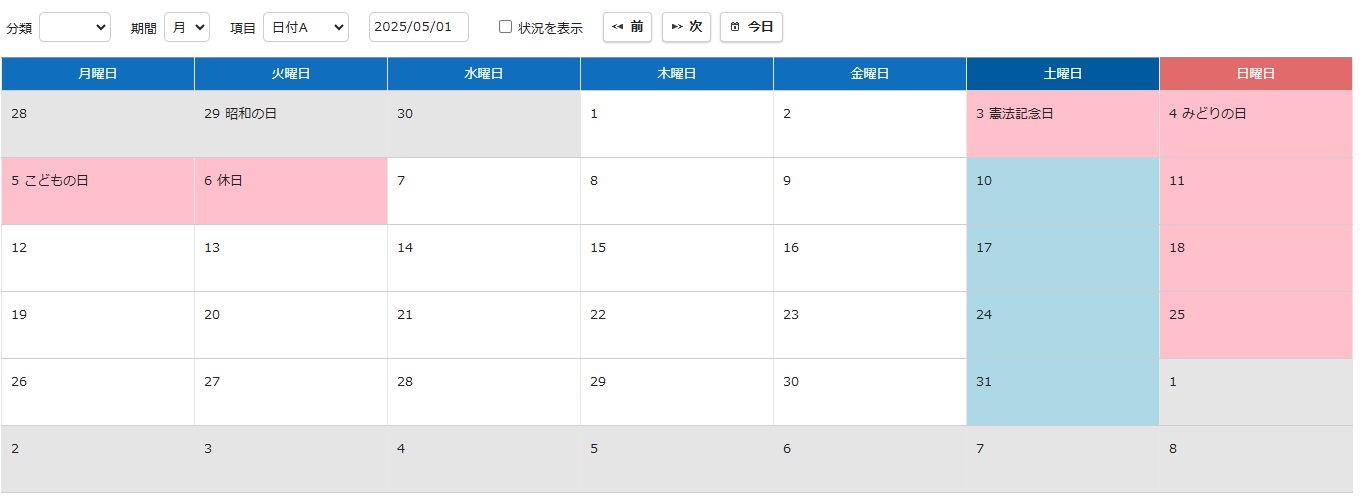1361x497 pixels.
Task: Select the gray April 28 Monday cell
Action: (98, 124)
